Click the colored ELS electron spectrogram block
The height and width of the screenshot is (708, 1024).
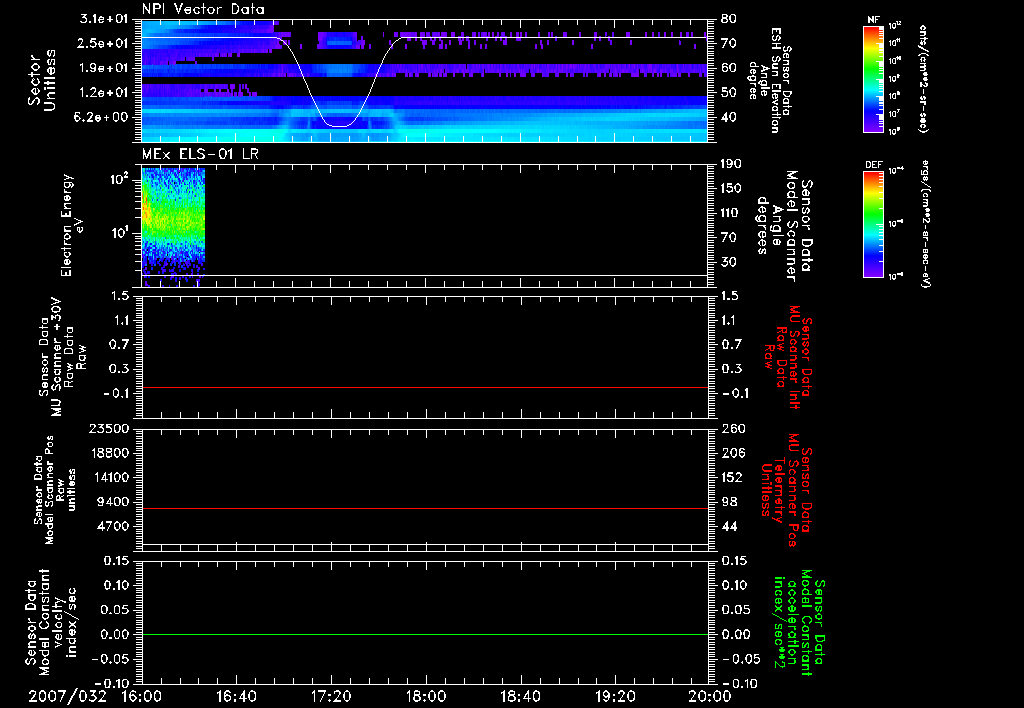[x=173, y=227]
